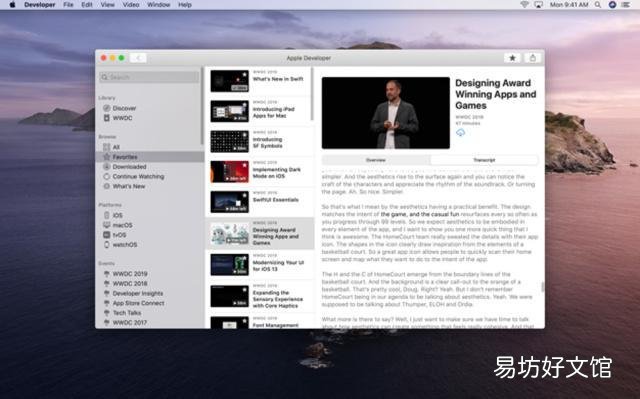Click the All grid icon in Browse

click(107, 147)
